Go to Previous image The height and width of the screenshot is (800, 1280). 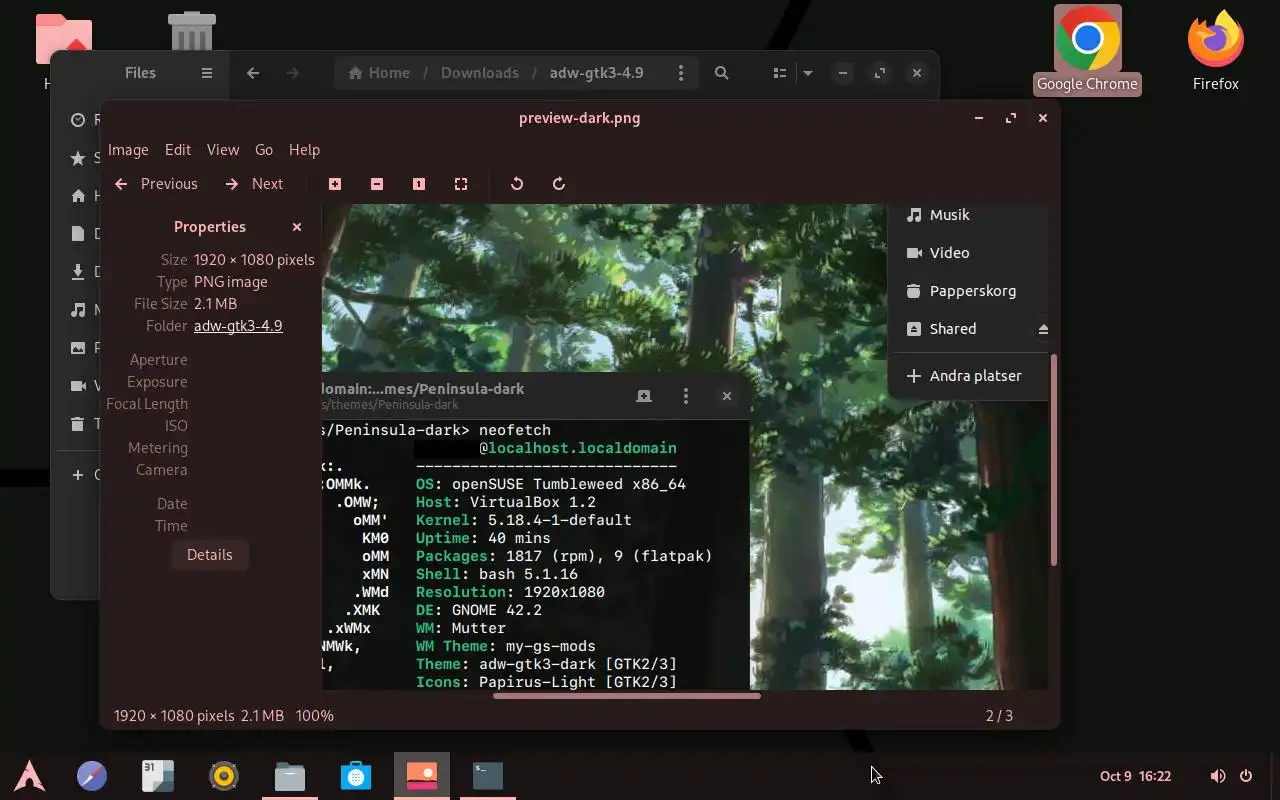(156, 184)
